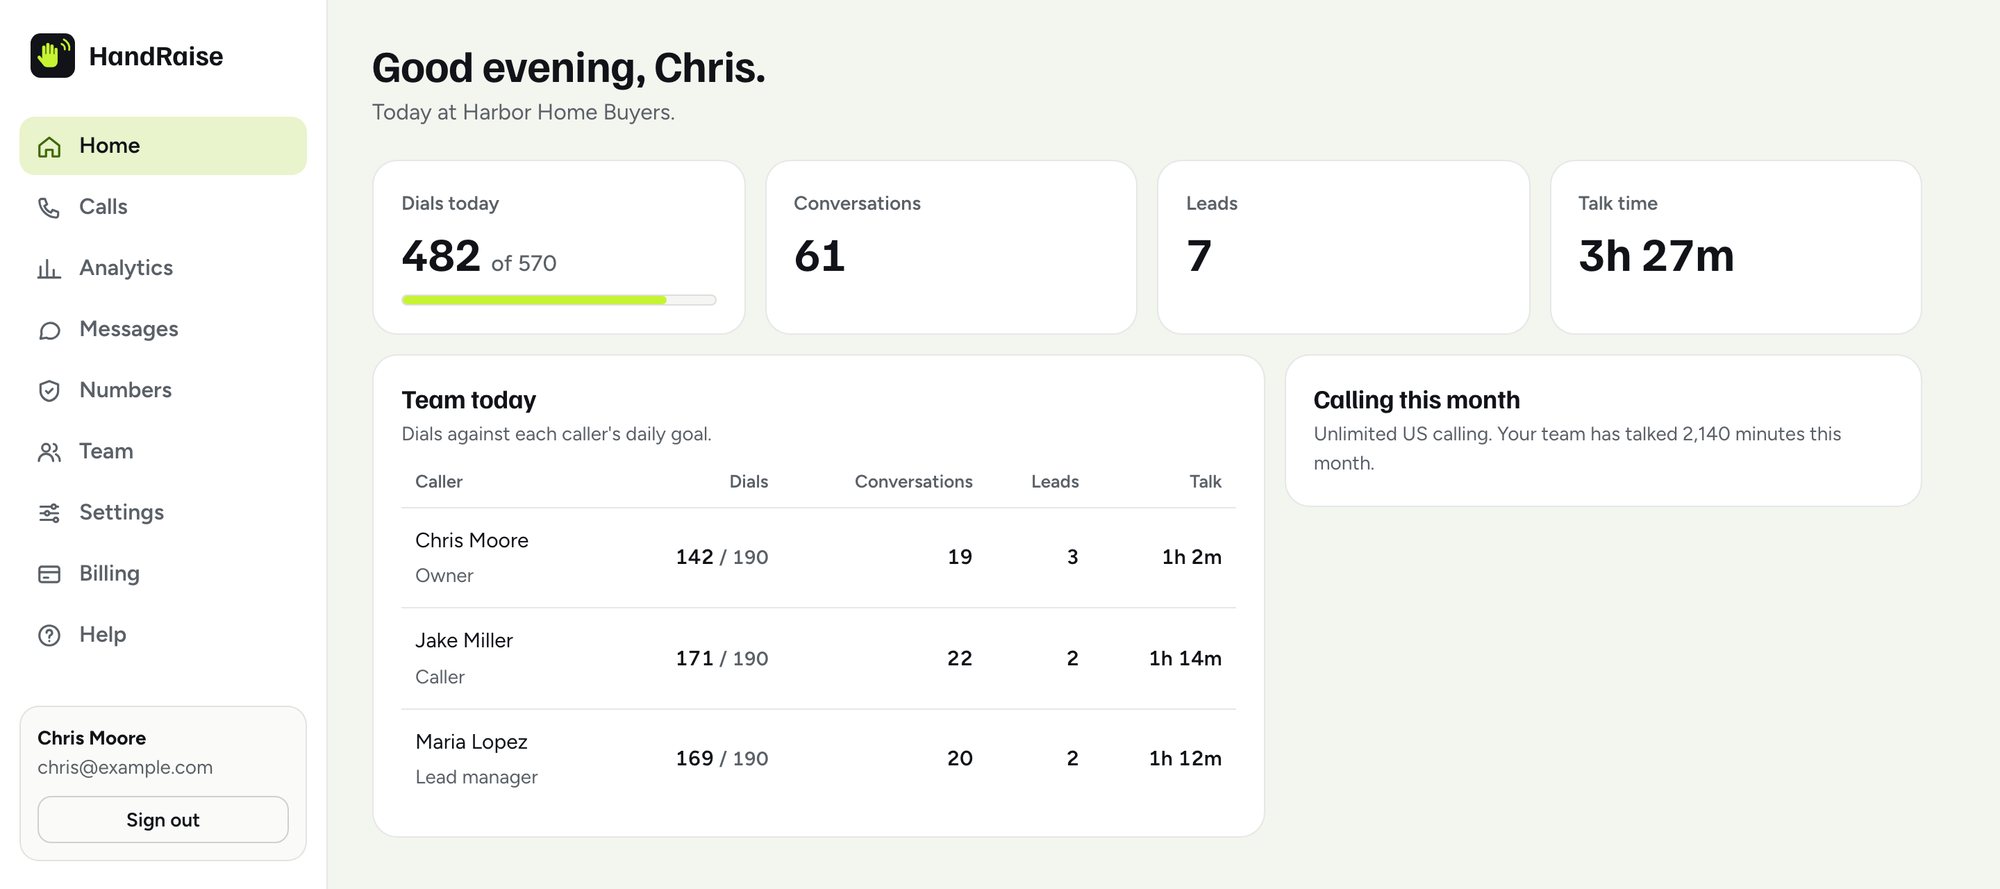Click the Talk column header
Image resolution: width=2000 pixels, height=889 pixels.
(1205, 482)
